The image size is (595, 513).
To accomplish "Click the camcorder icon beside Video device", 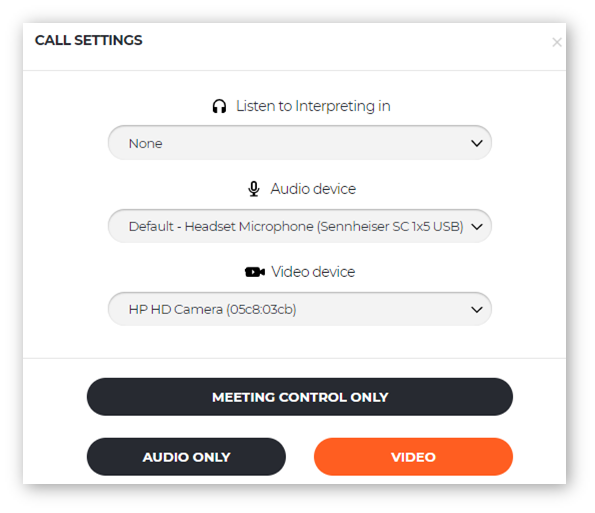I will 255,272.
